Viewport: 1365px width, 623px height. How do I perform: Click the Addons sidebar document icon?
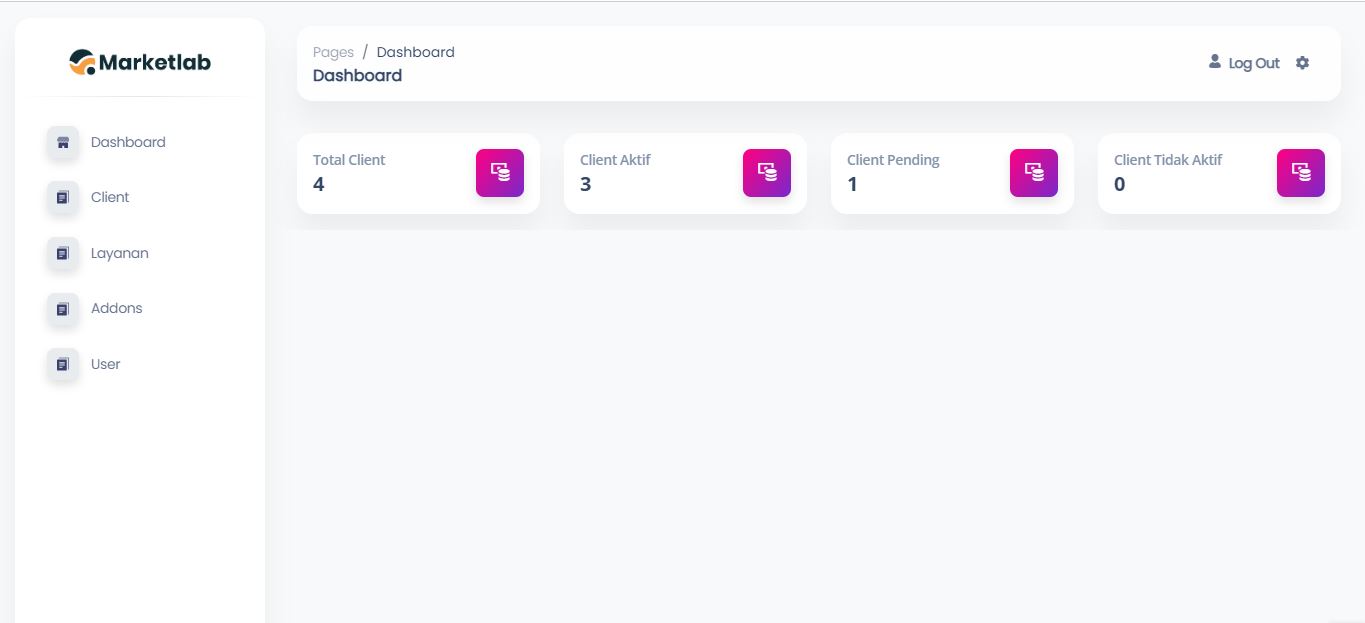tap(63, 309)
